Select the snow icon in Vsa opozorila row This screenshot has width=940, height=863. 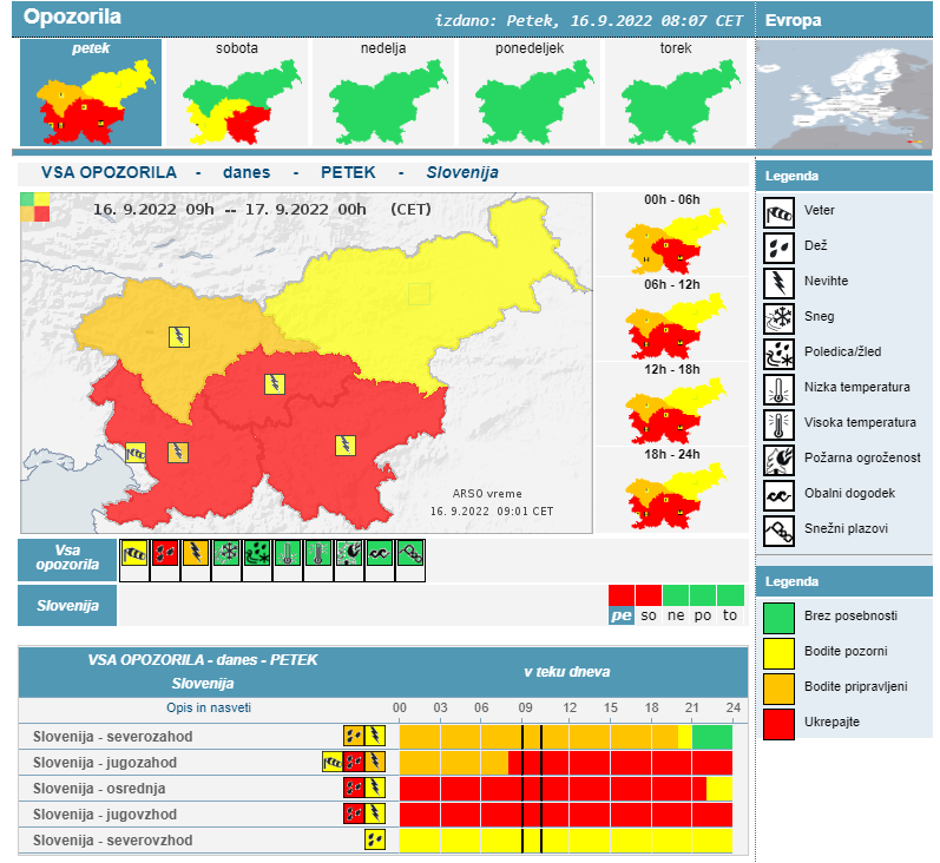pos(227,554)
